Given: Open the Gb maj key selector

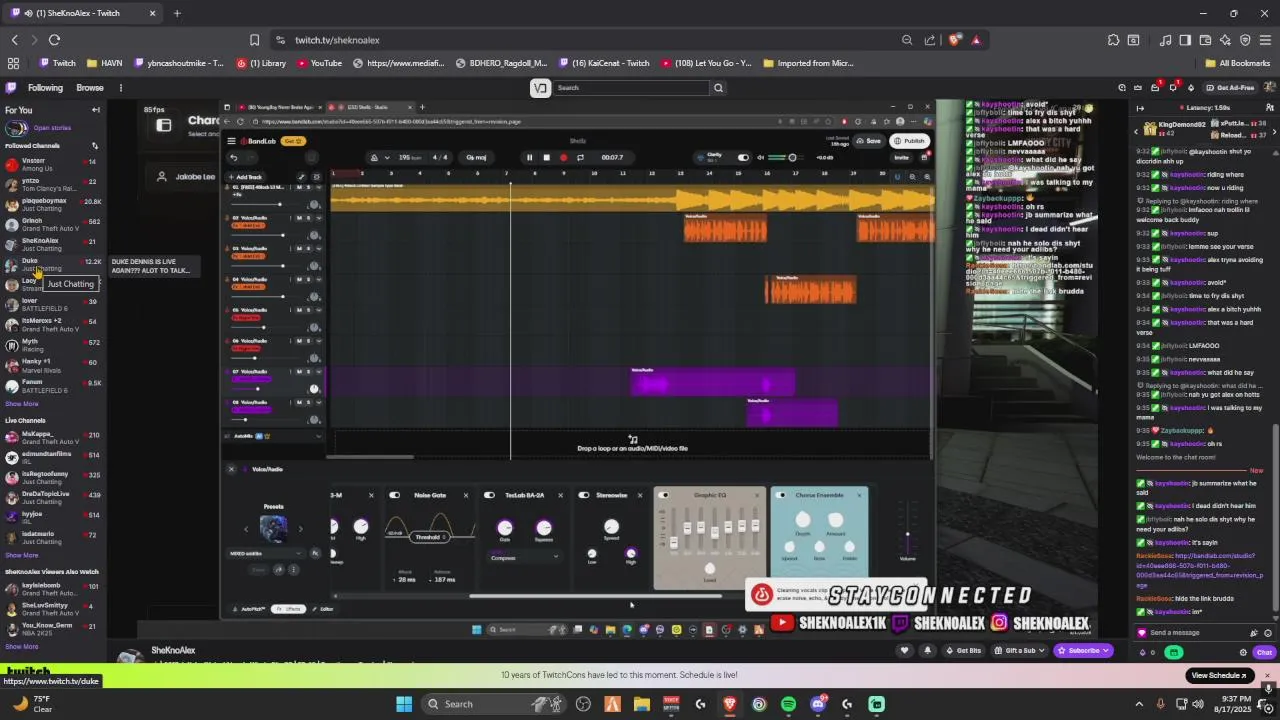Looking at the screenshot, I should [477, 157].
